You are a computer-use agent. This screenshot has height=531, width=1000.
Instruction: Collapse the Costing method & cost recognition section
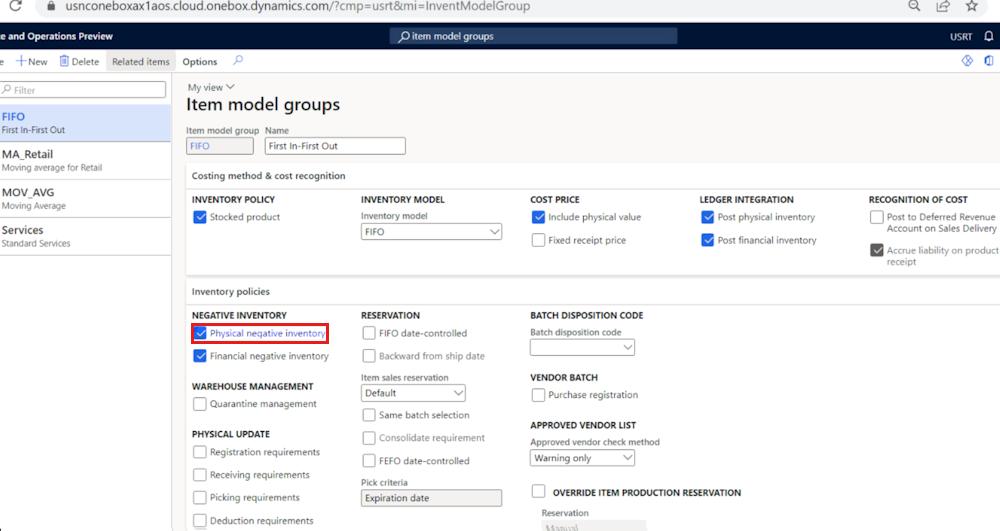click(x=268, y=176)
